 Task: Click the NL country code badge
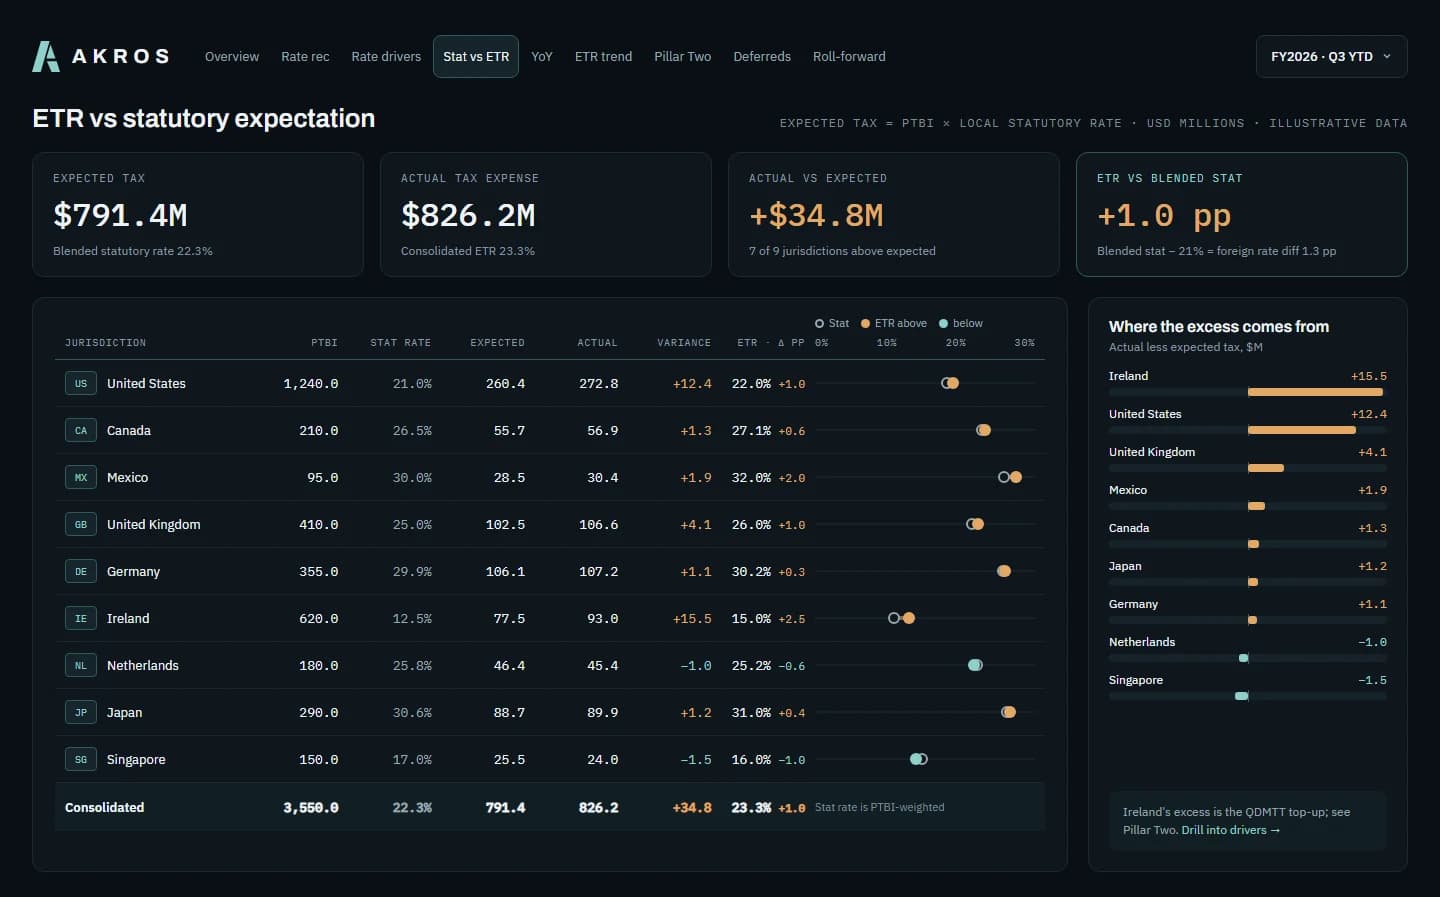point(81,665)
